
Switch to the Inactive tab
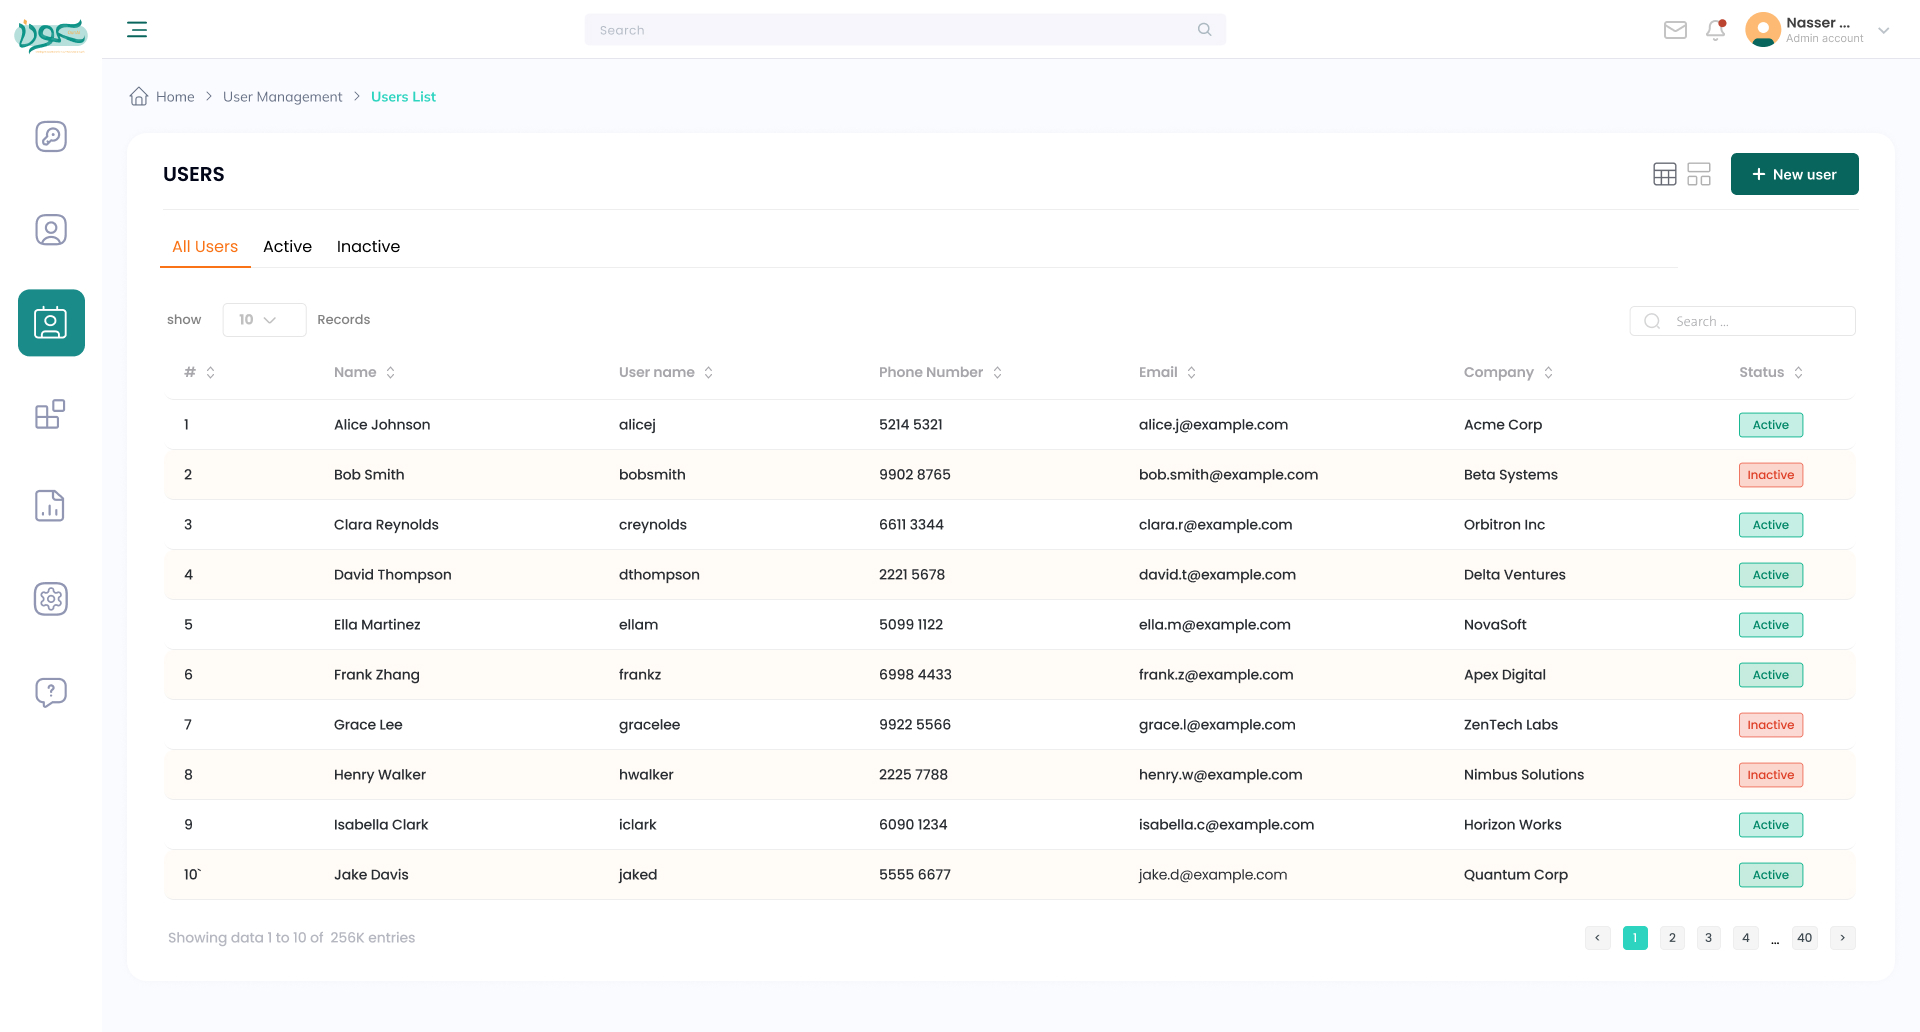click(x=368, y=246)
